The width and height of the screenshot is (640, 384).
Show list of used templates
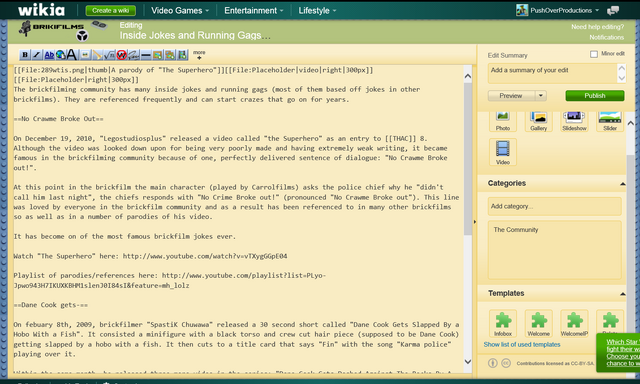(x=522, y=344)
